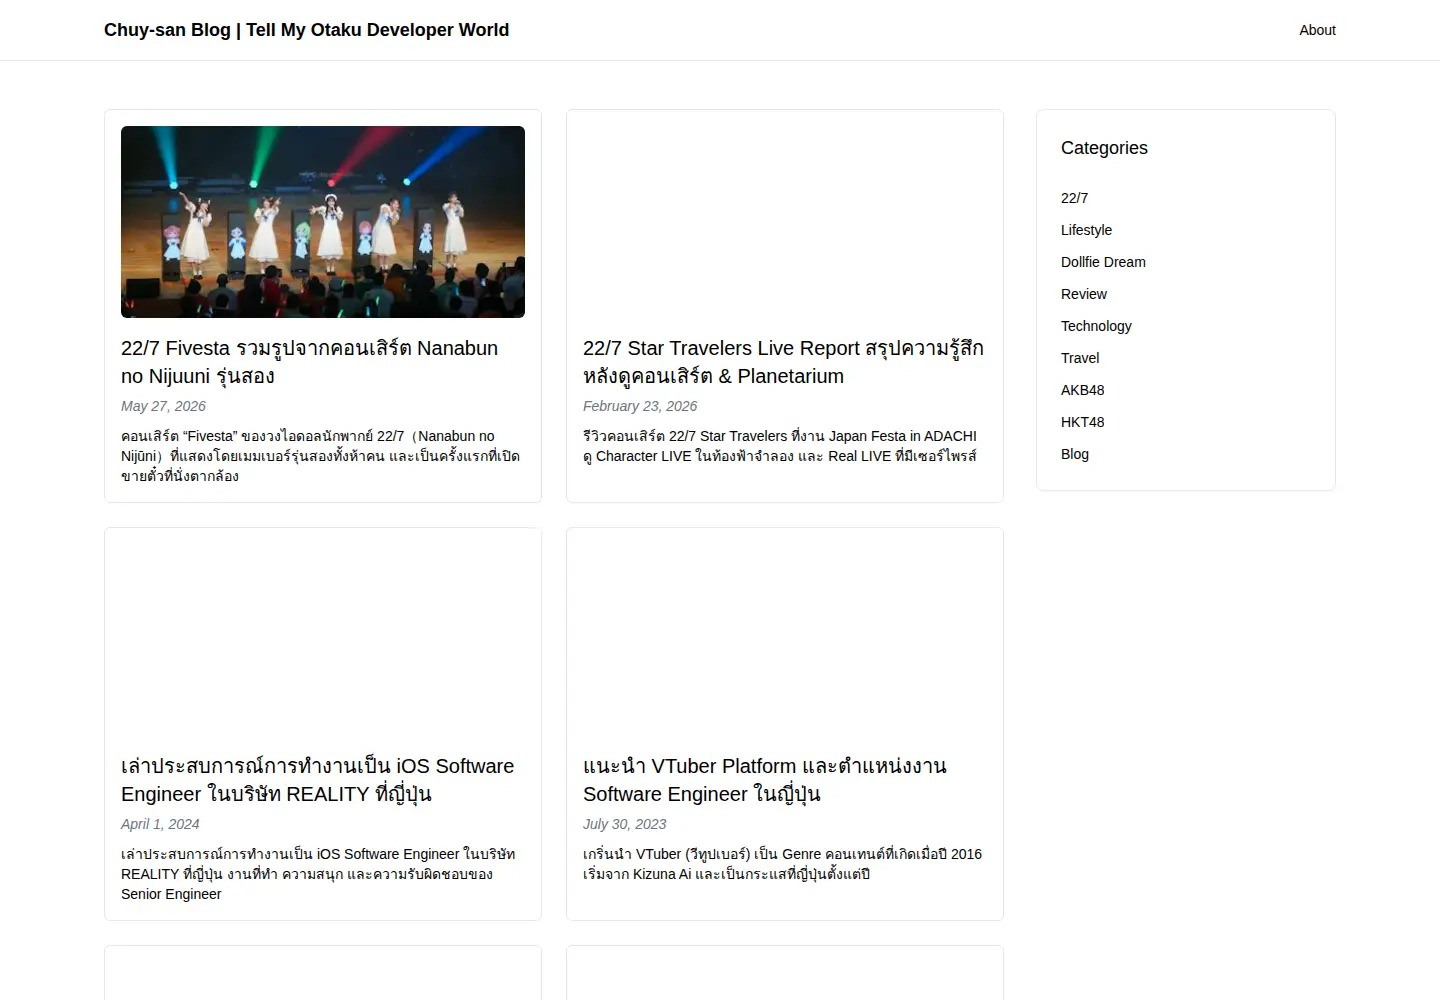Open the 22/7 Fivesta Nanabun no Nijuuni post title
This screenshot has height=1000, width=1440.
coord(309,362)
